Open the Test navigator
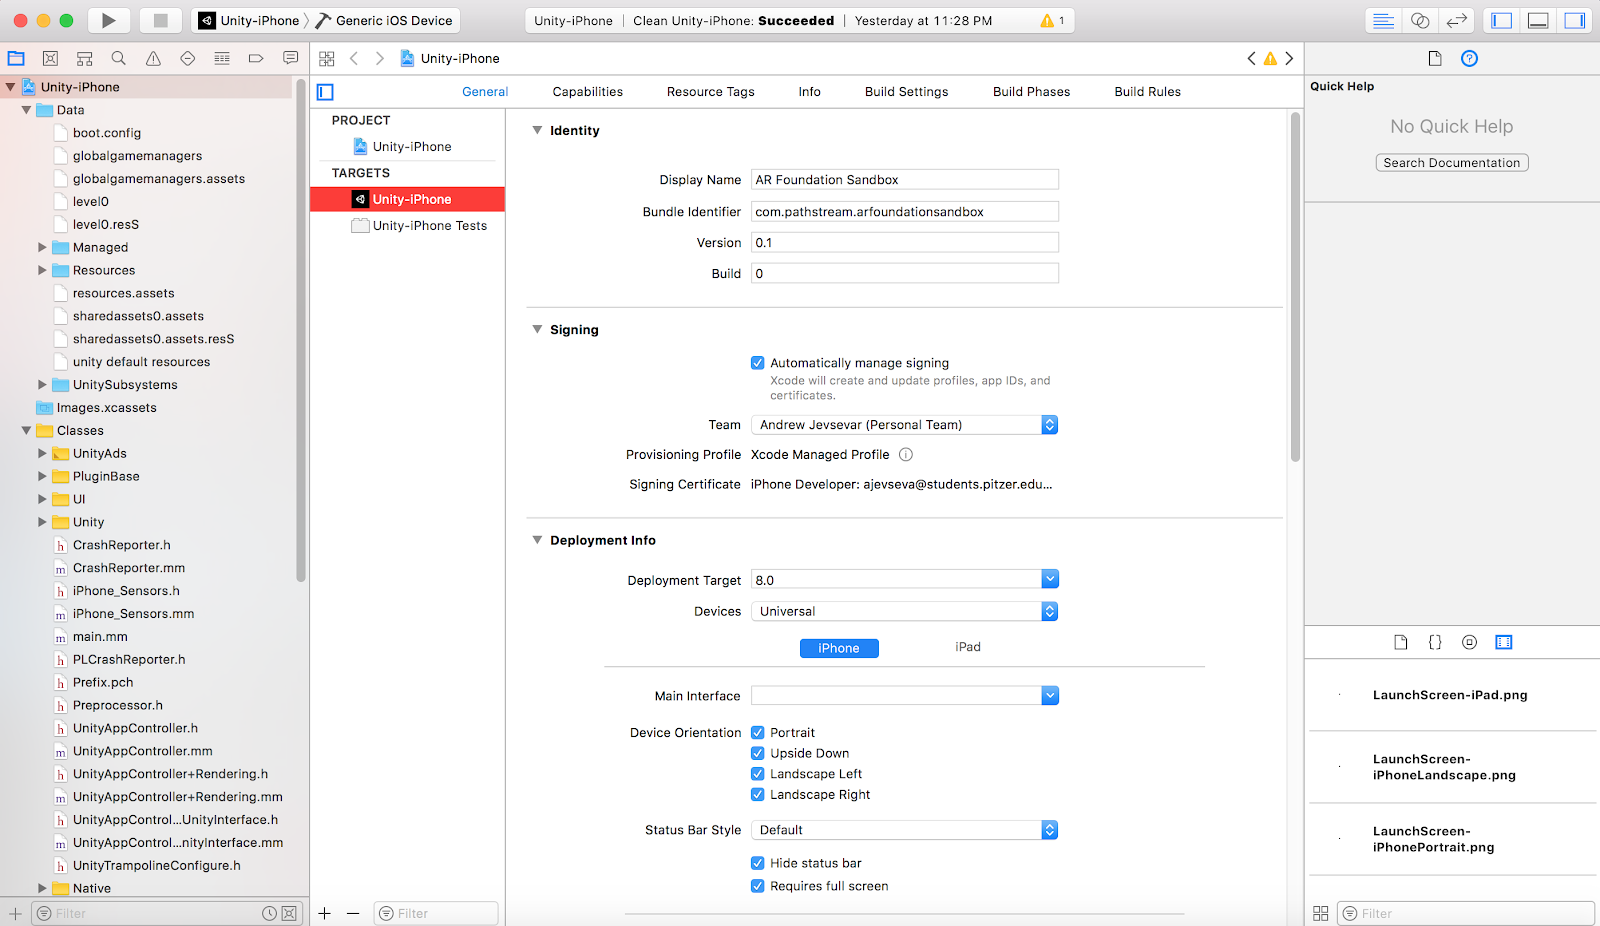1600x926 pixels. coord(187,59)
